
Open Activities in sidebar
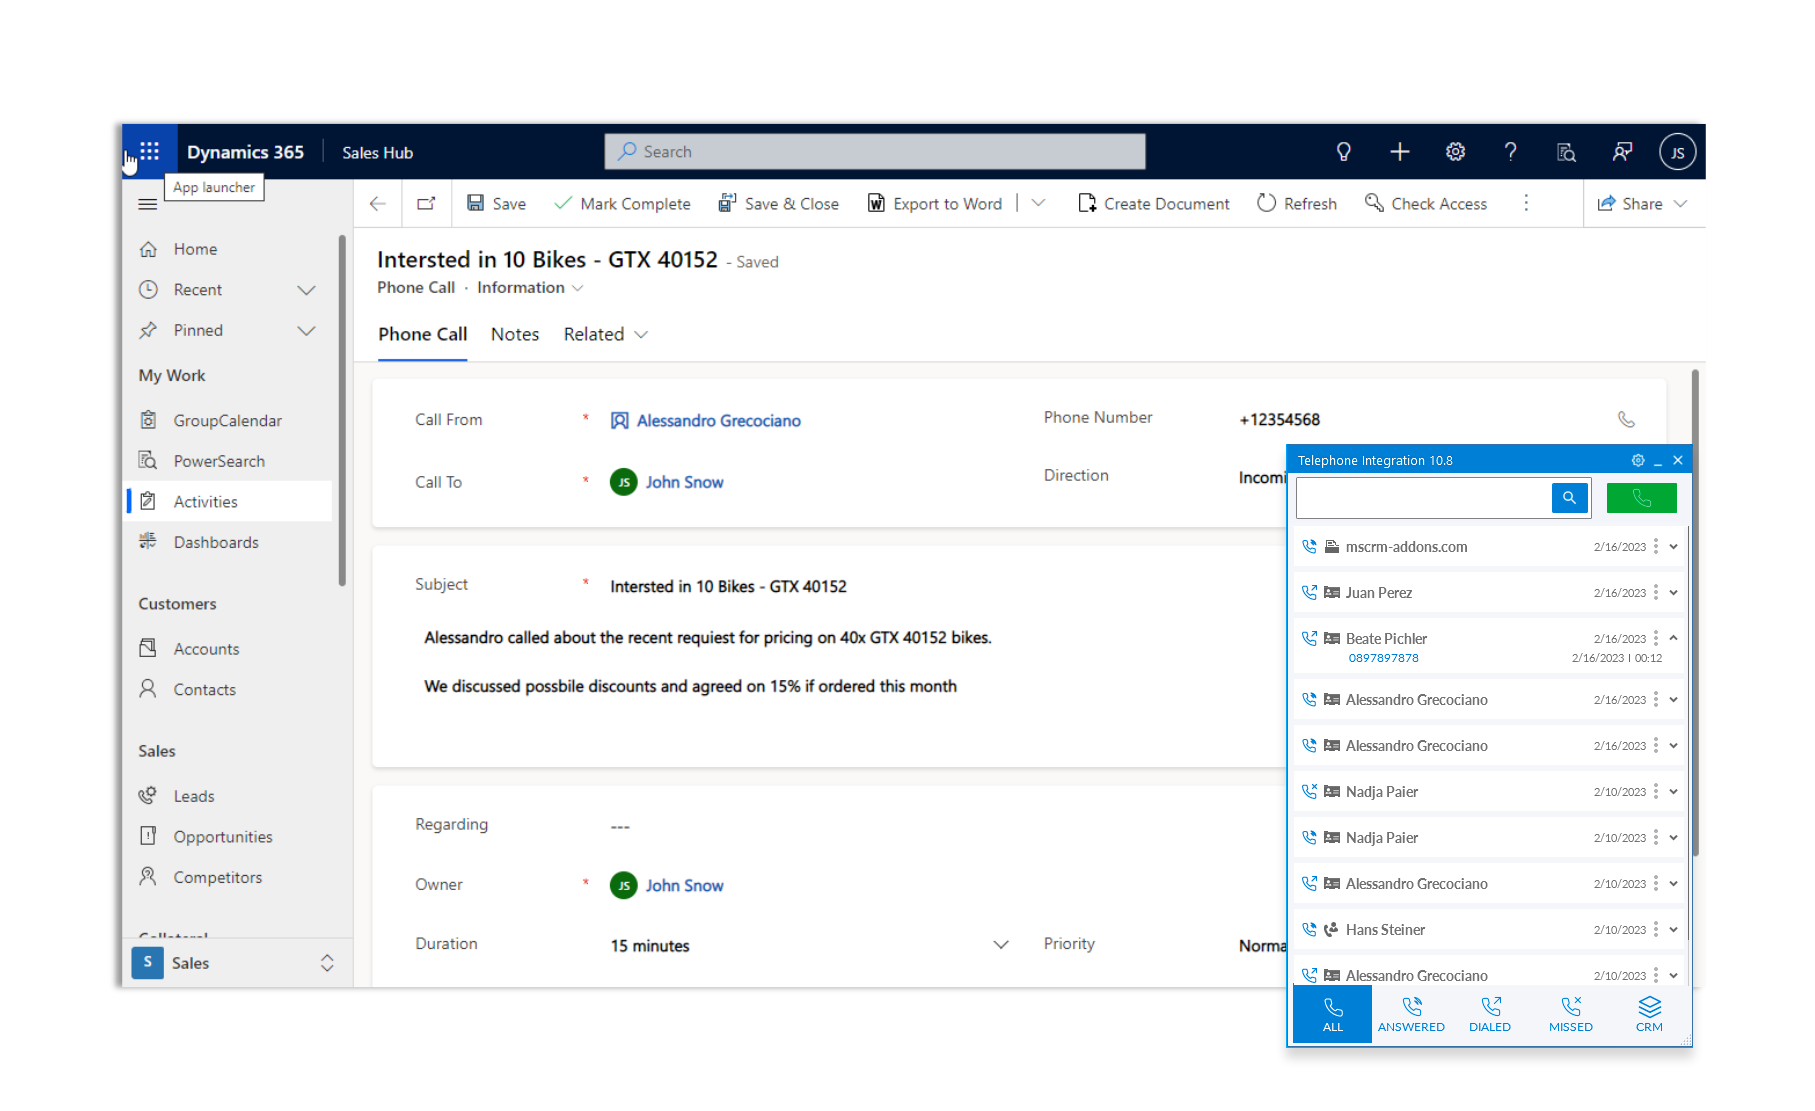coord(229,502)
